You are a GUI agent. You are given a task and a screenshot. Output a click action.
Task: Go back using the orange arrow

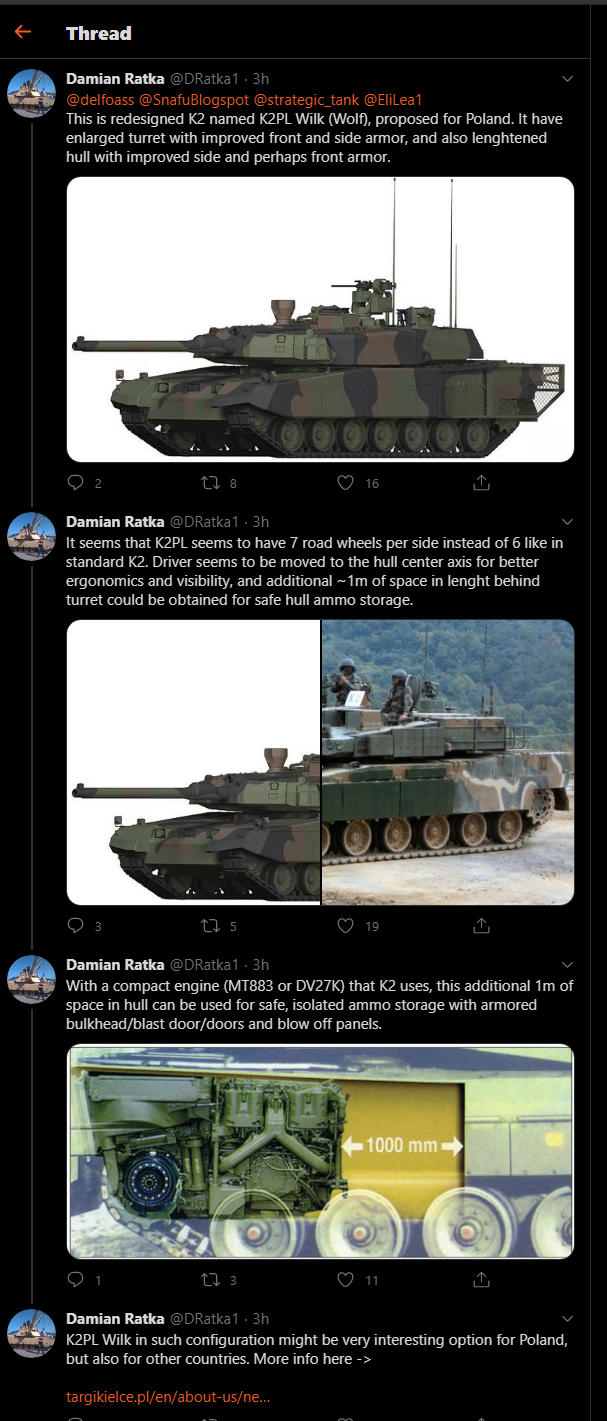(23, 32)
